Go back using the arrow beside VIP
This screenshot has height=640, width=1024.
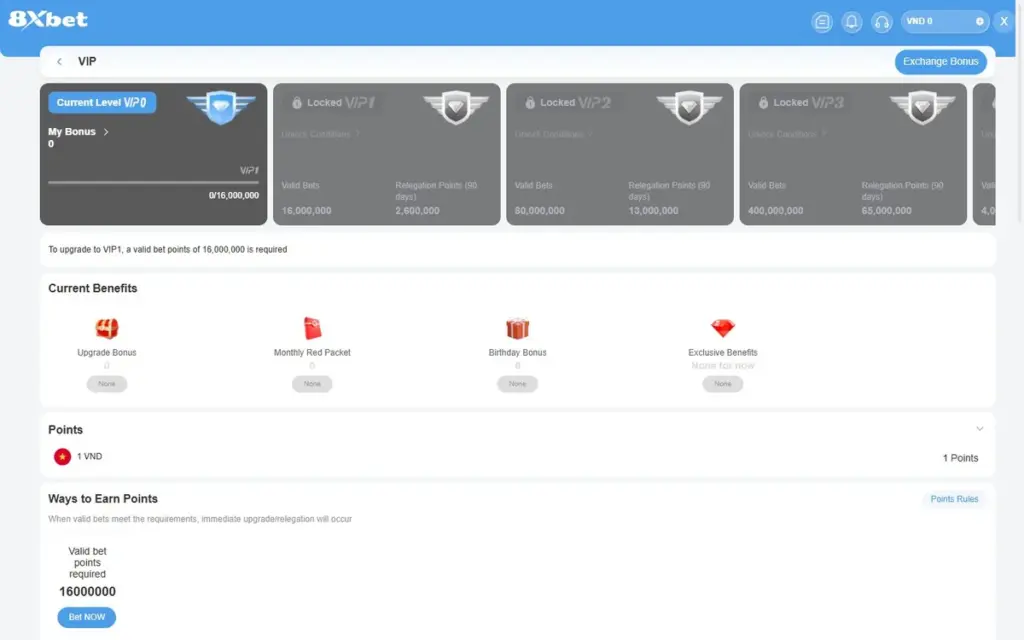pyautogui.click(x=59, y=61)
